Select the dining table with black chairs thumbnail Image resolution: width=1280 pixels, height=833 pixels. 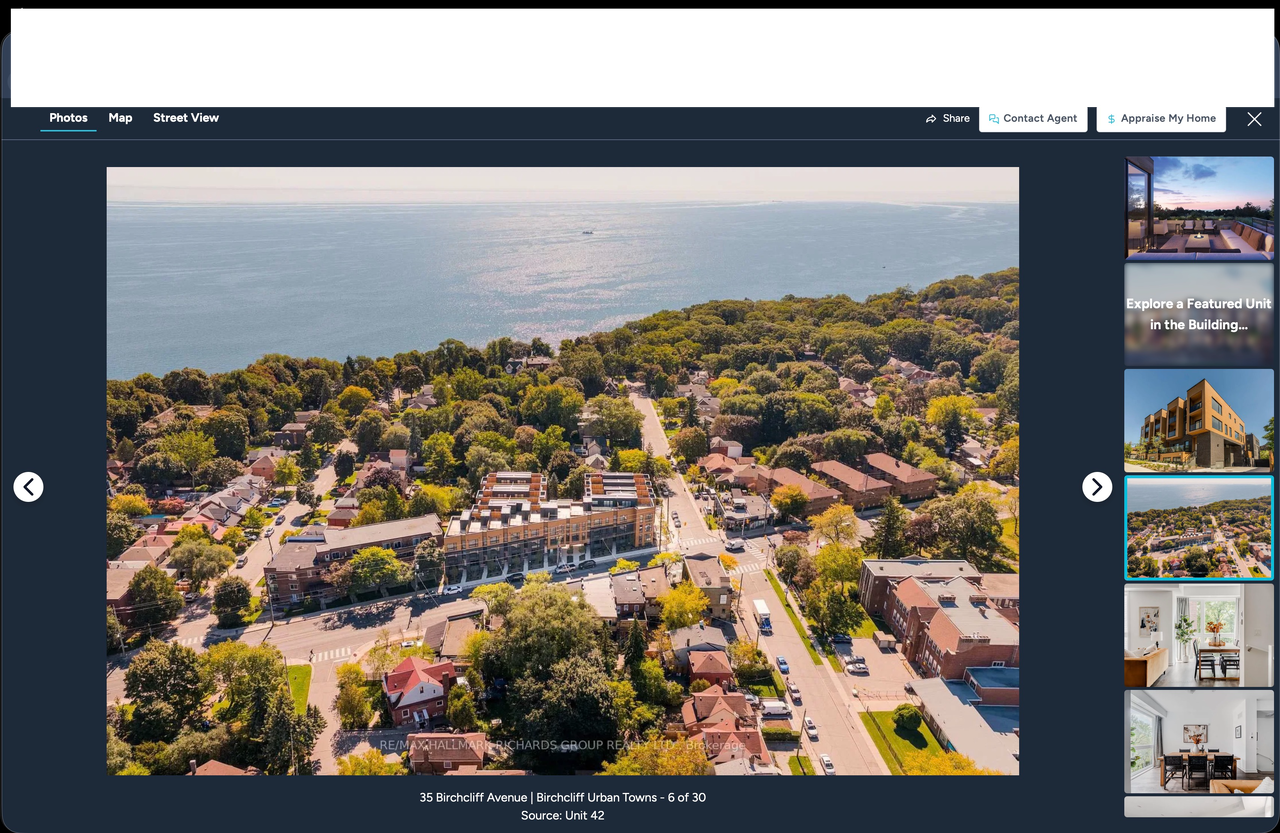coord(1199,741)
